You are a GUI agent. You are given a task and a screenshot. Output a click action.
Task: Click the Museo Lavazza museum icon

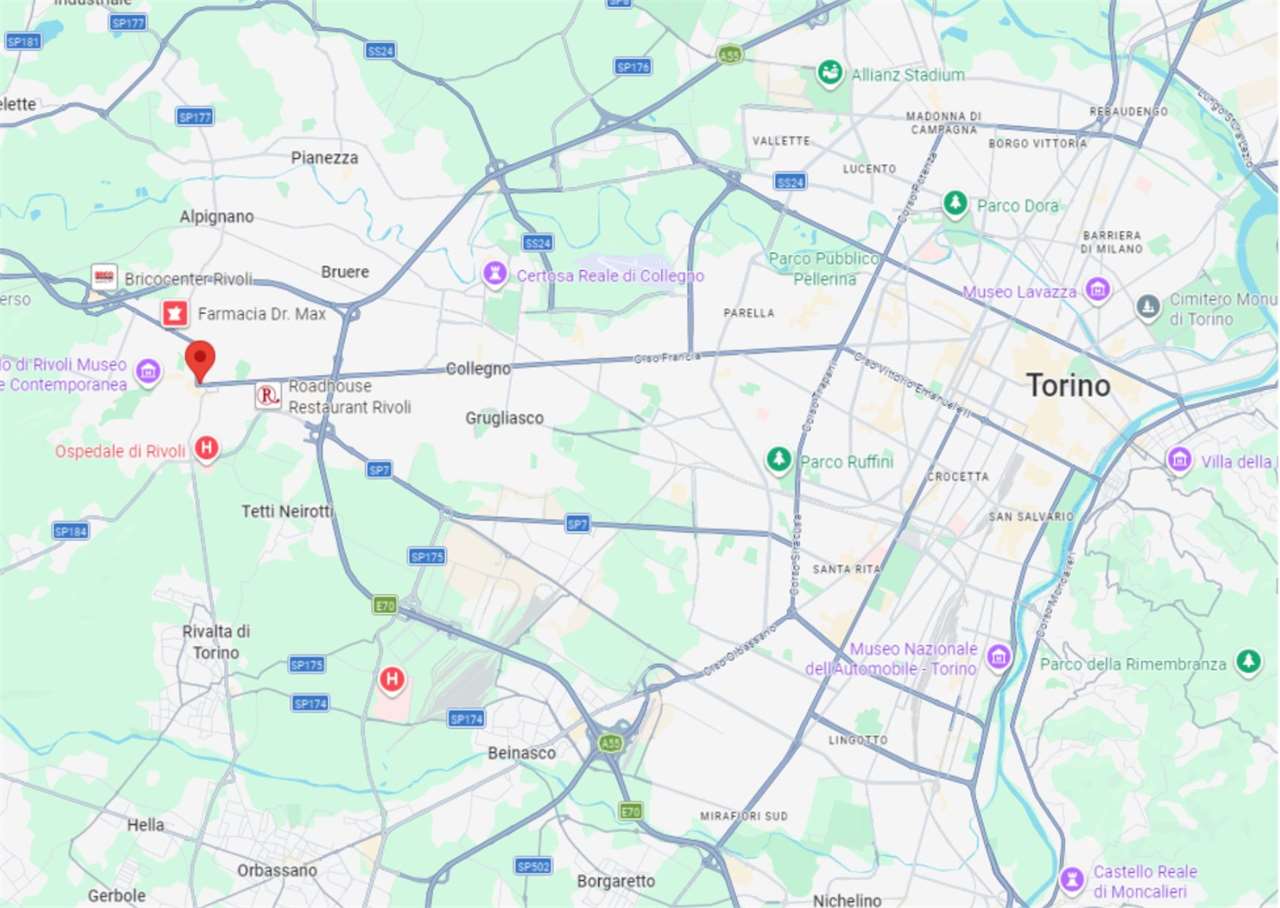[1098, 291]
